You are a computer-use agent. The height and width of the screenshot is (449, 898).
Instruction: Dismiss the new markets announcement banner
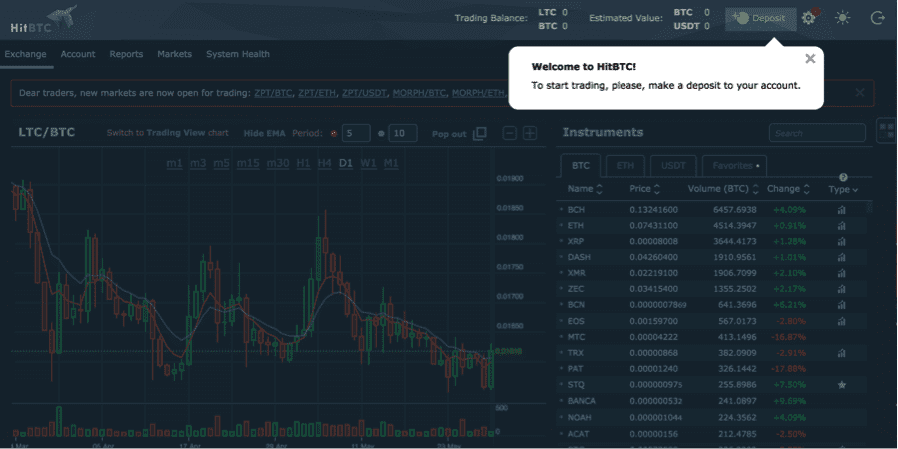[860, 93]
